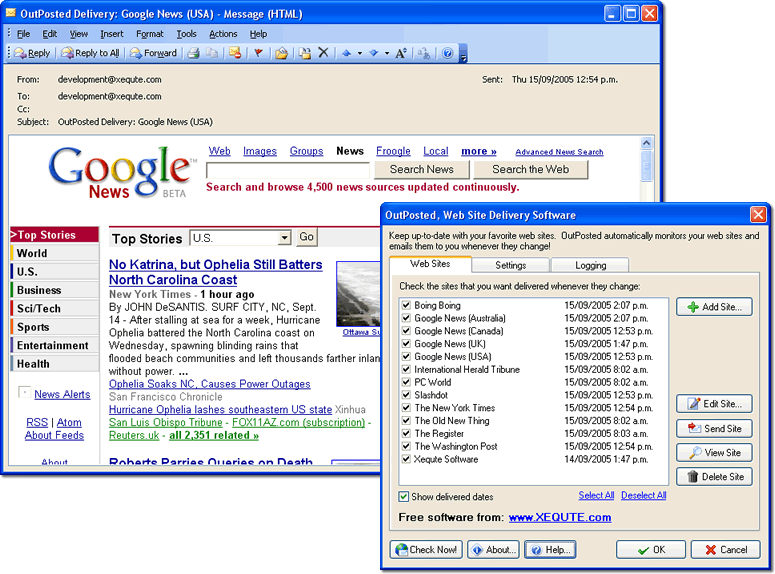This screenshot has height=574, width=775.
Task: Click the Delete Site button
Action: 714,477
